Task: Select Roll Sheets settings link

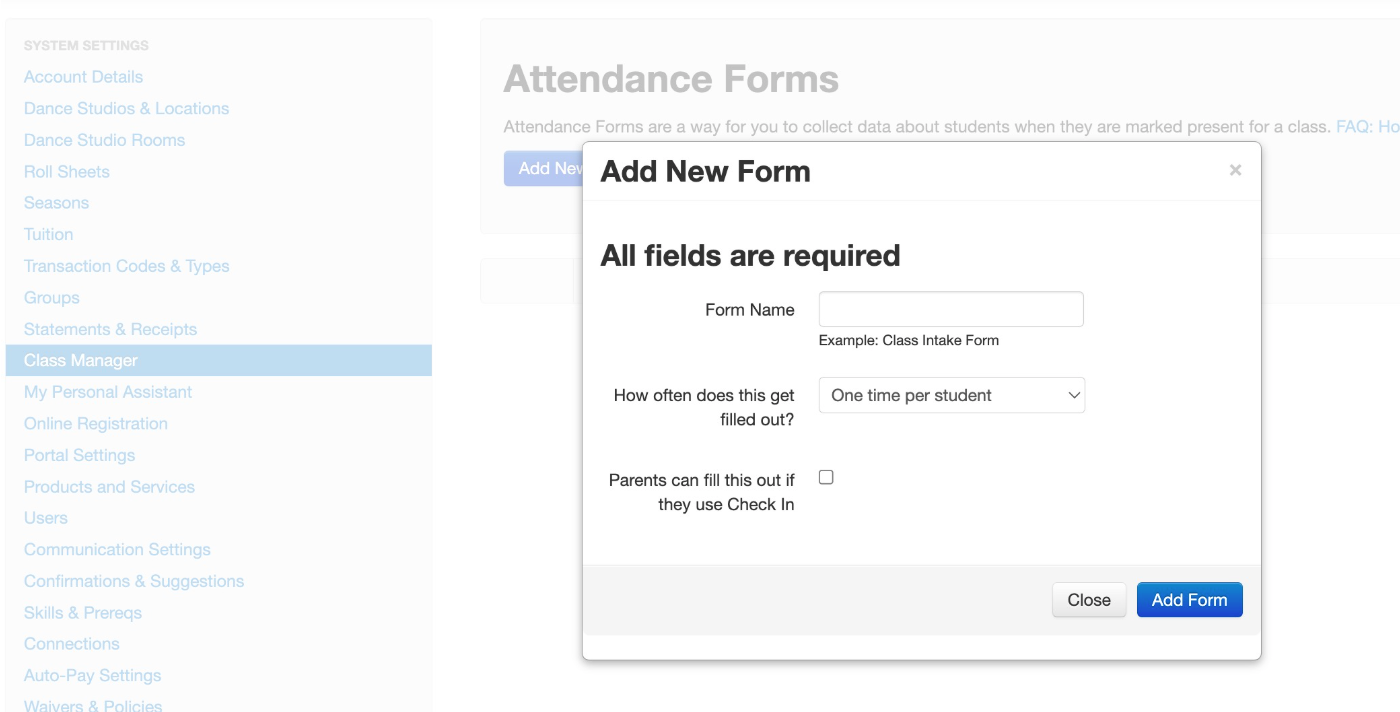Action: (x=67, y=171)
